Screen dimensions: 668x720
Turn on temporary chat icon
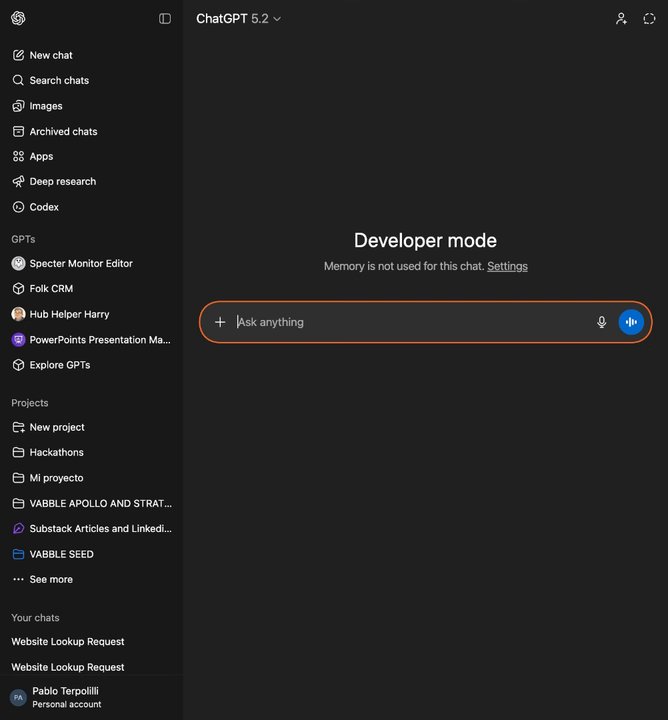click(649, 18)
